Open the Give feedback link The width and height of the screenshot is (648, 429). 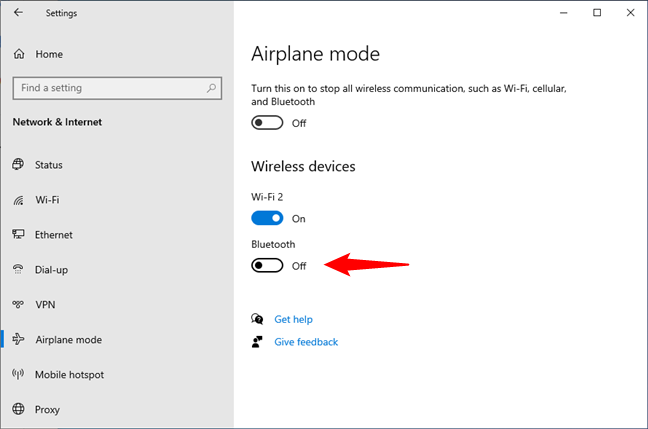click(306, 342)
